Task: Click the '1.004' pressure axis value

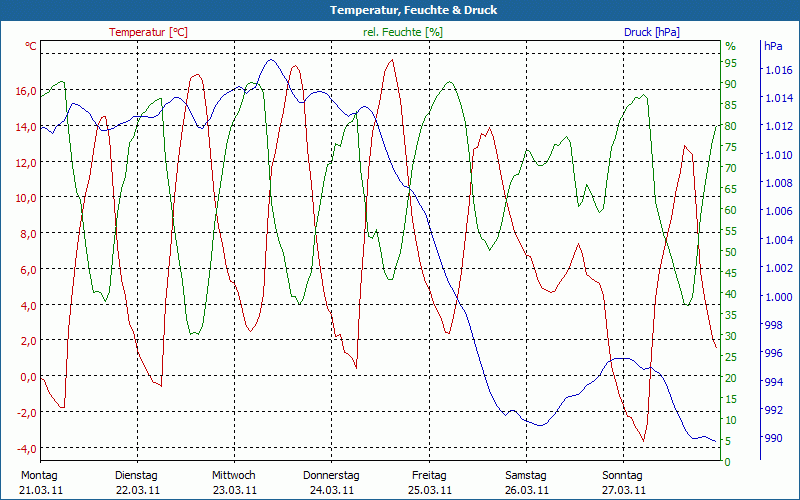Action: (x=779, y=240)
